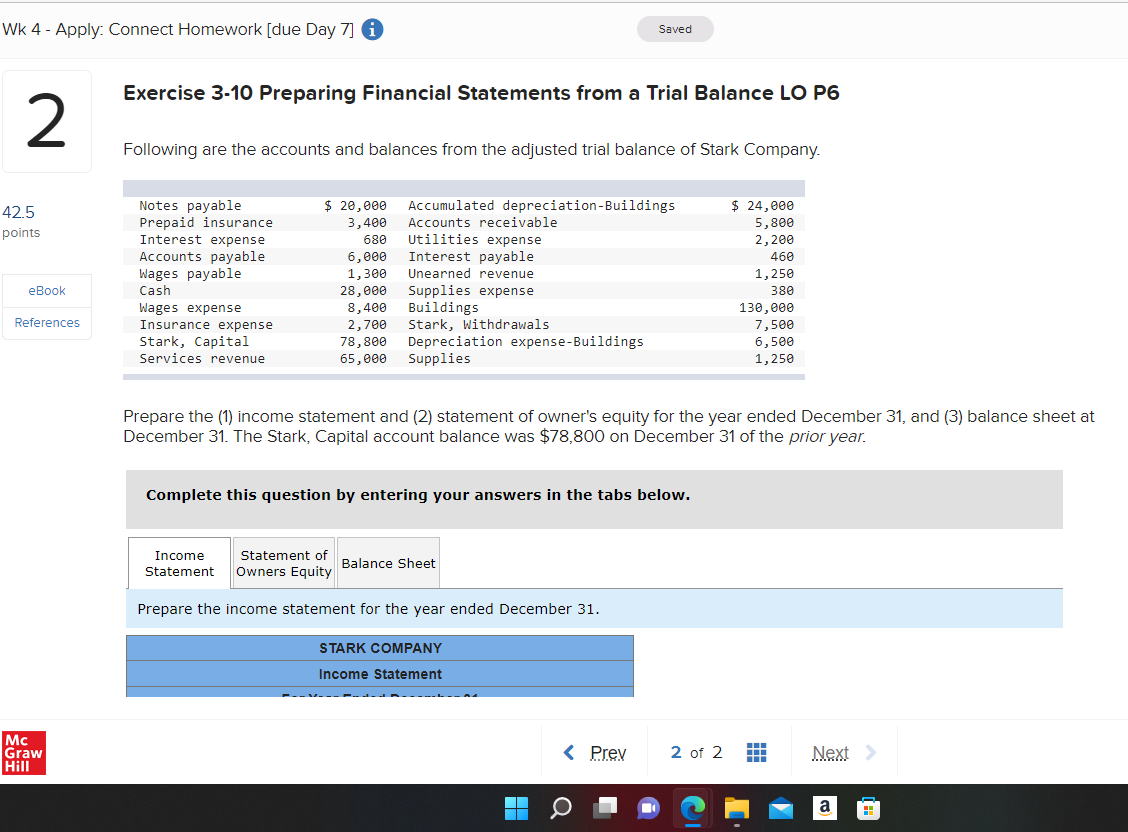1128x832 pixels.
Task: Click the Accounts receivable amount 5,800
Action: tap(774, 223)
